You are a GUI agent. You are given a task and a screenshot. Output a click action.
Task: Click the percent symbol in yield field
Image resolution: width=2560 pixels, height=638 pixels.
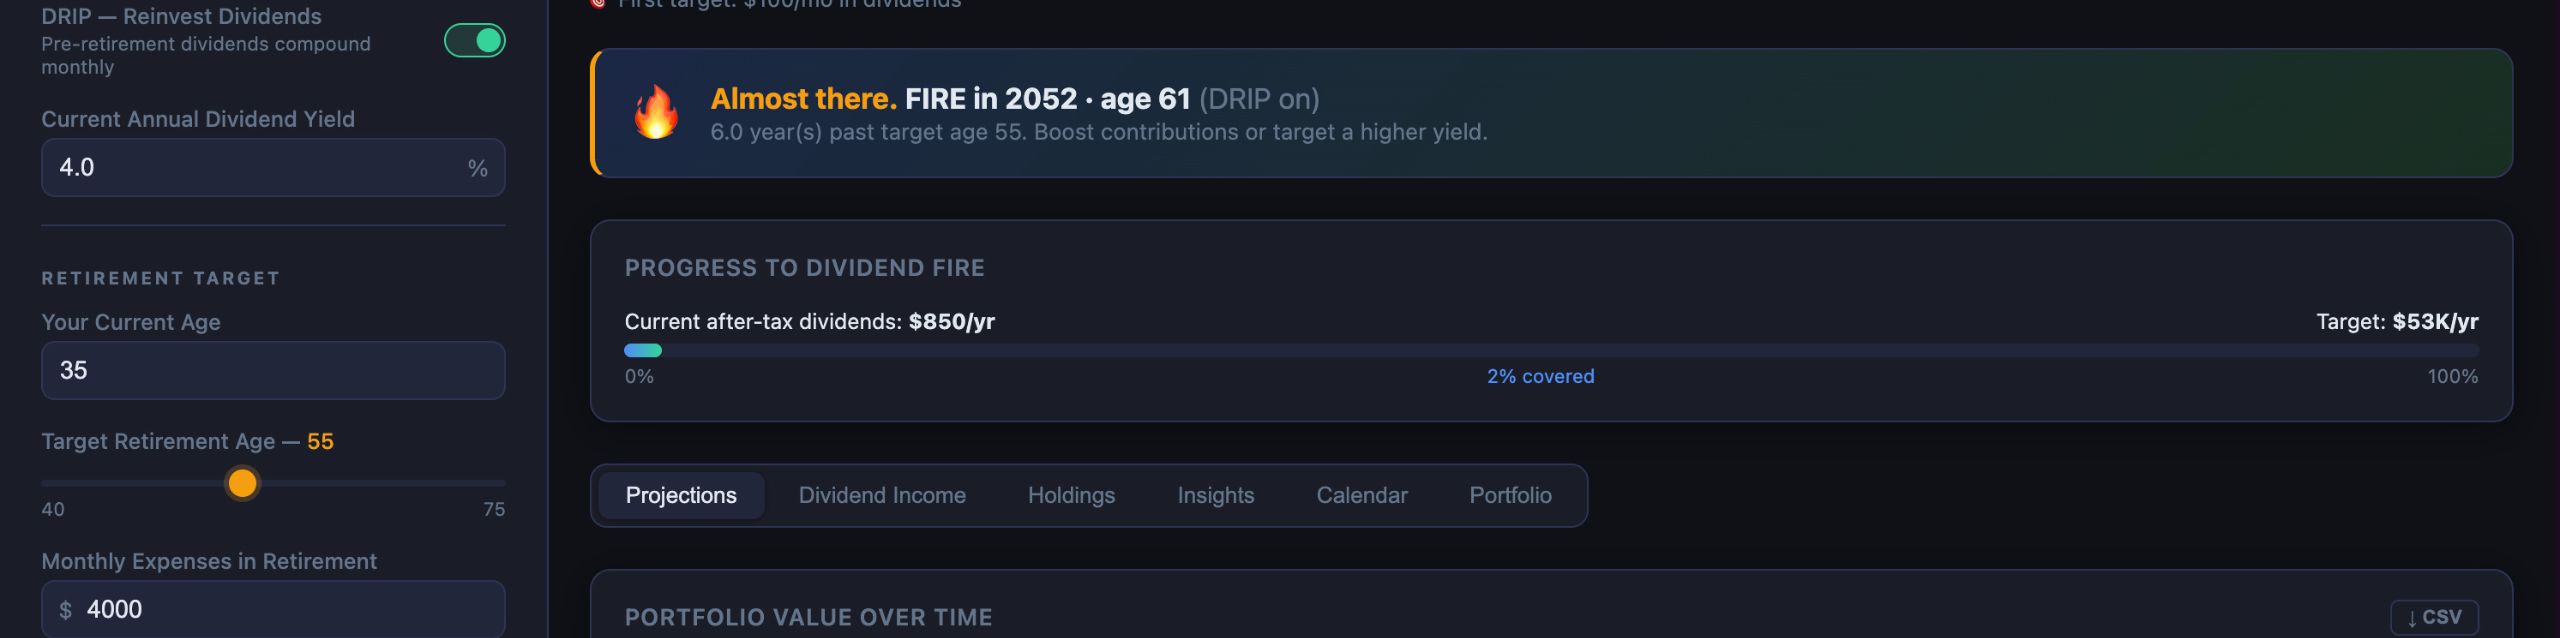tap(478, 169)
